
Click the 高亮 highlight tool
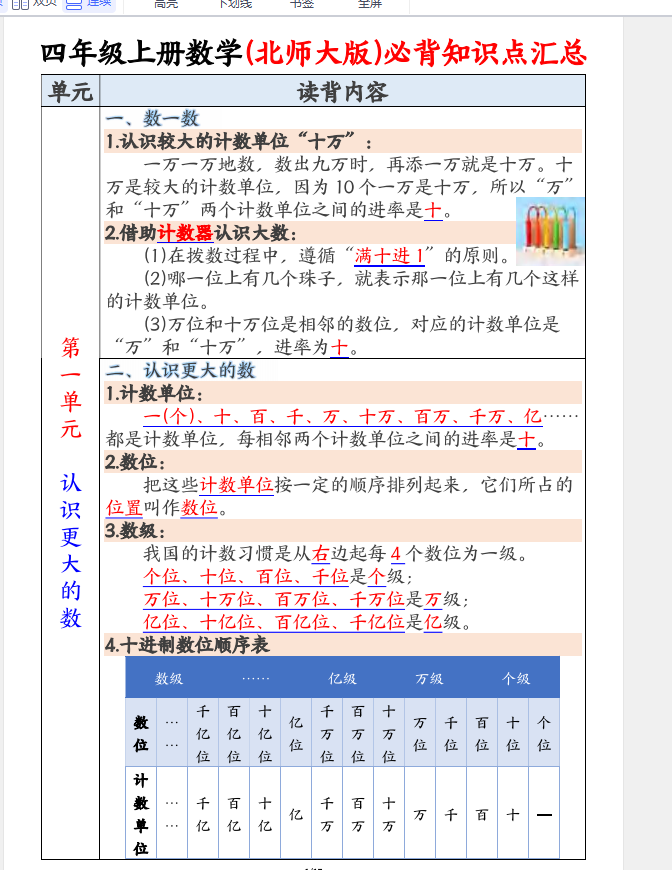coord(167,4)
